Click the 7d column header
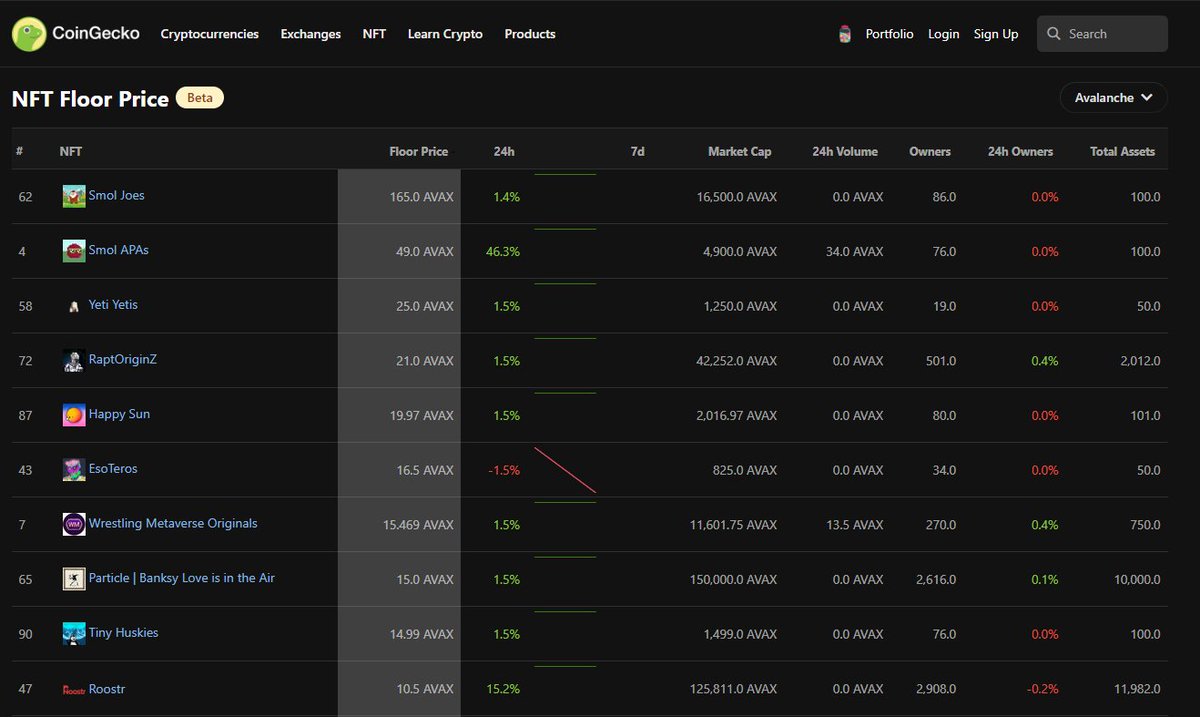 click(x=637, y=152)
